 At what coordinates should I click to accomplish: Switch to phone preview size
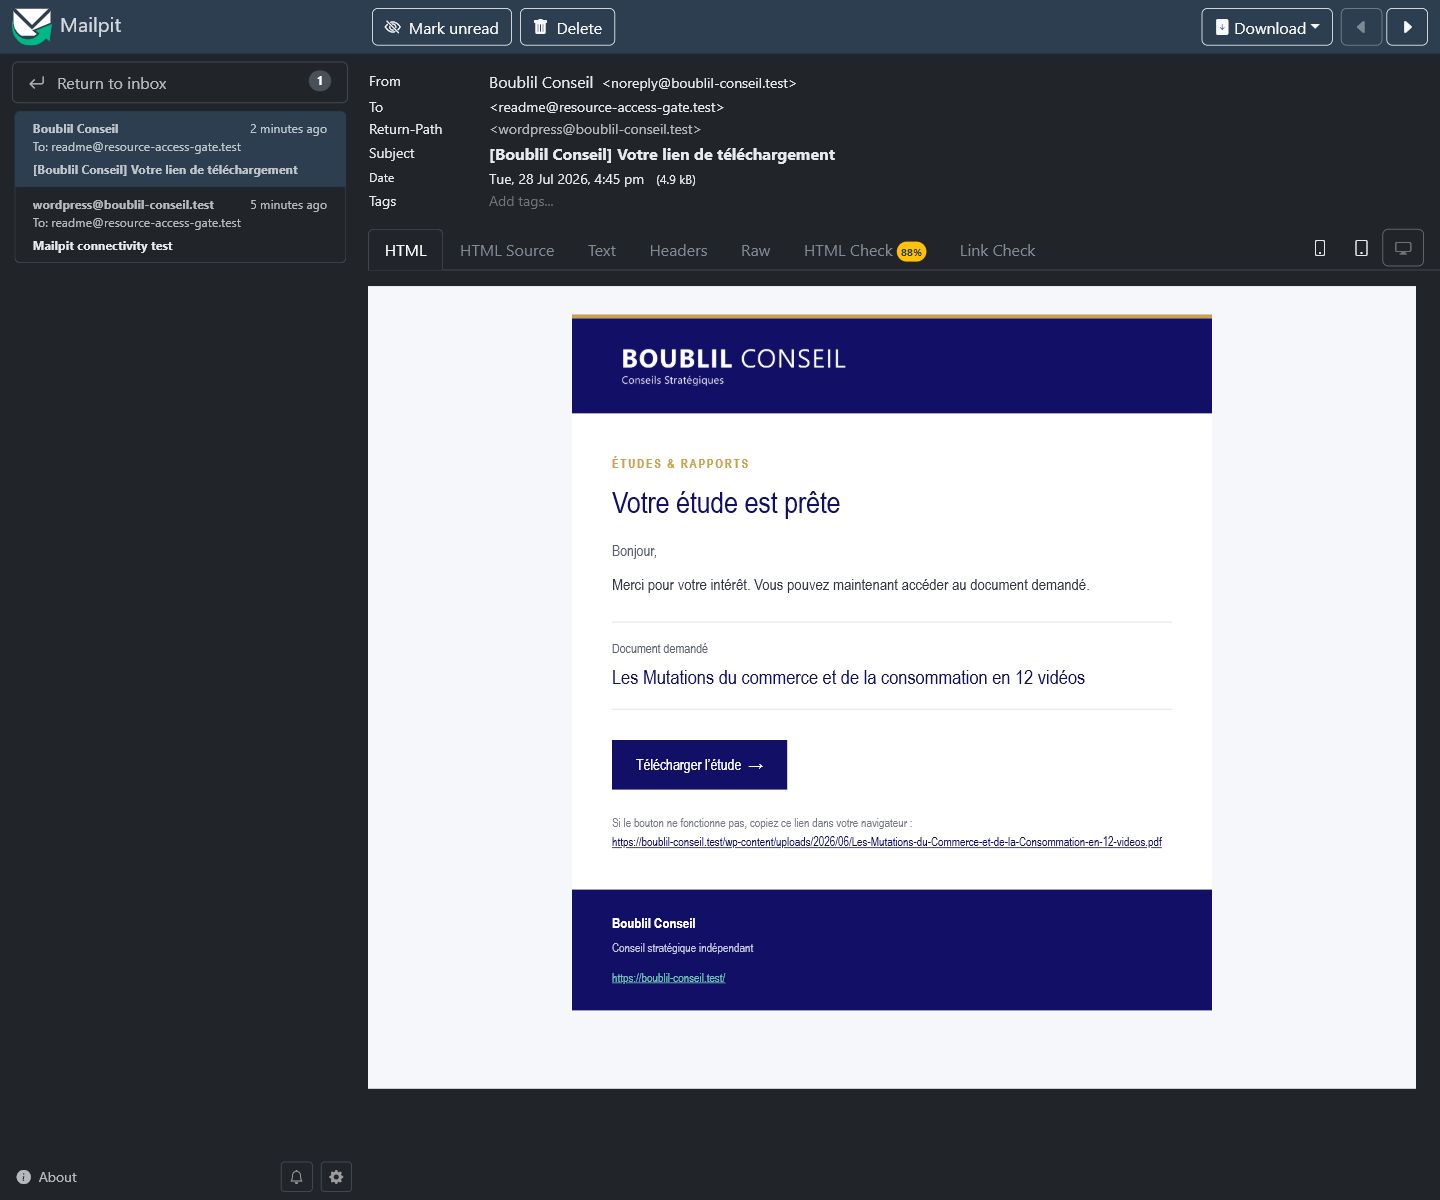coord(1320,248)
